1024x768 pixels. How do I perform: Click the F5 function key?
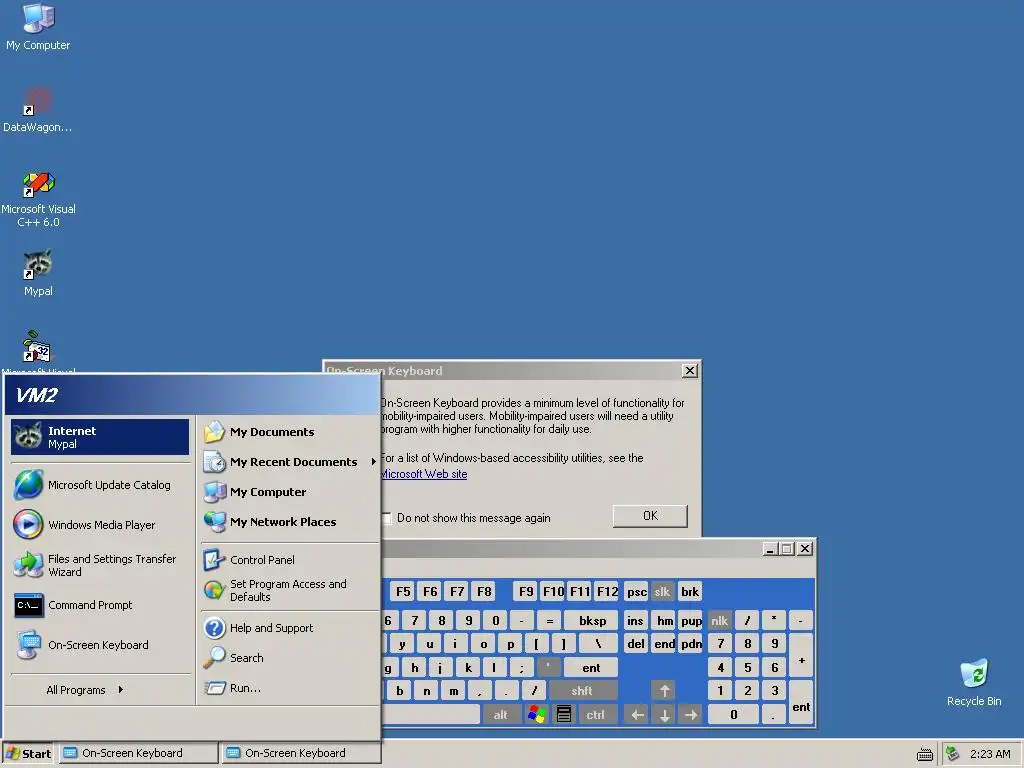tap(403, 592)
